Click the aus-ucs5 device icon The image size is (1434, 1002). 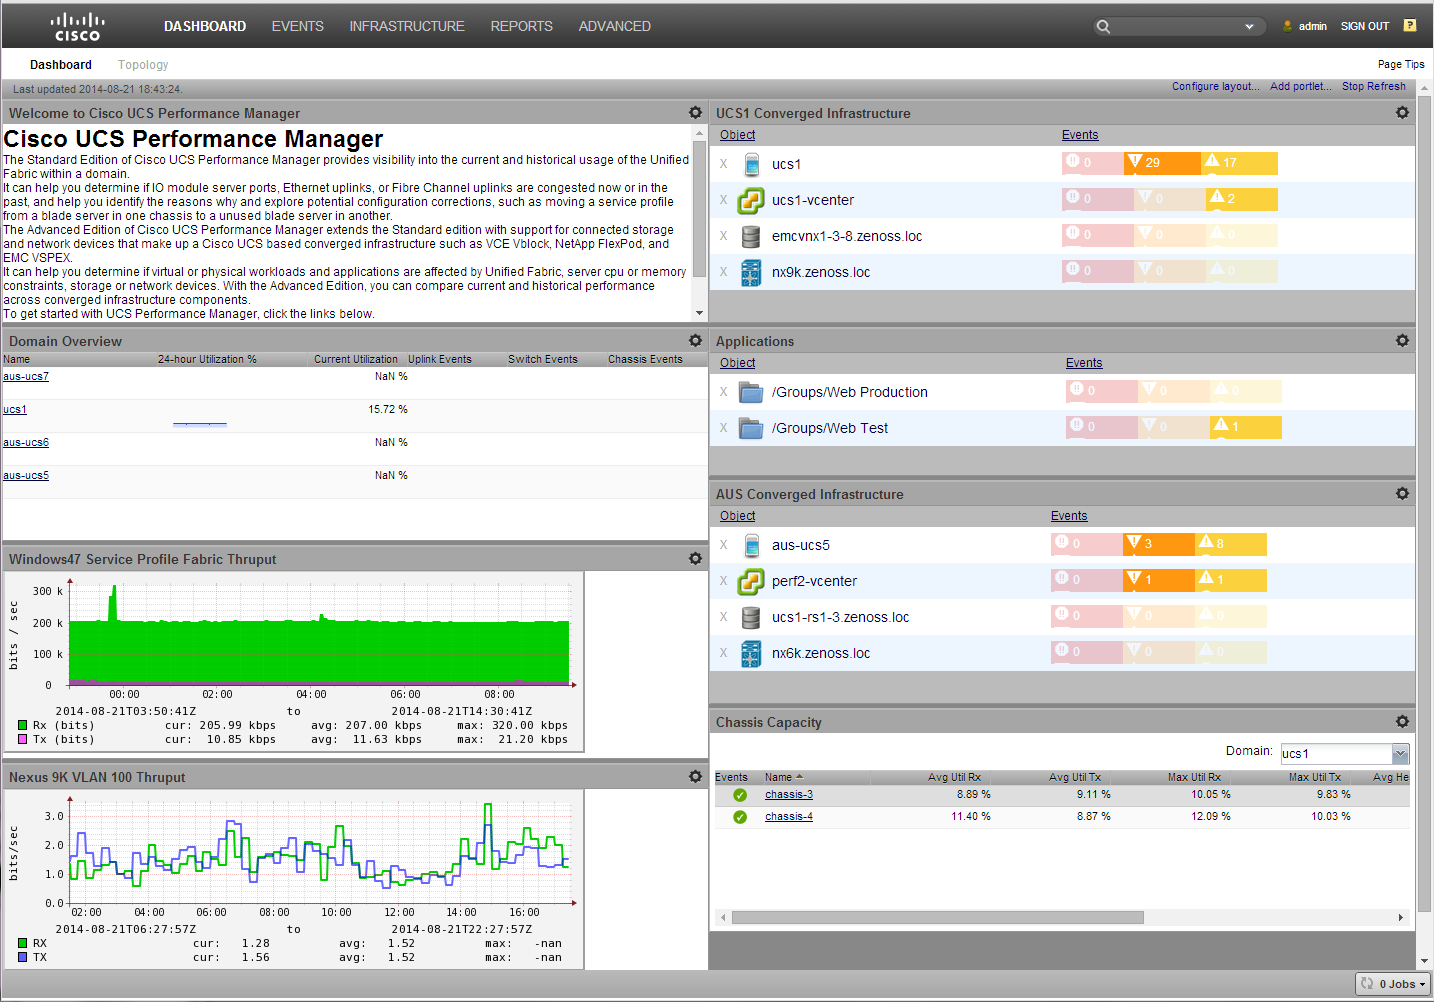click(x=751, y=545)
